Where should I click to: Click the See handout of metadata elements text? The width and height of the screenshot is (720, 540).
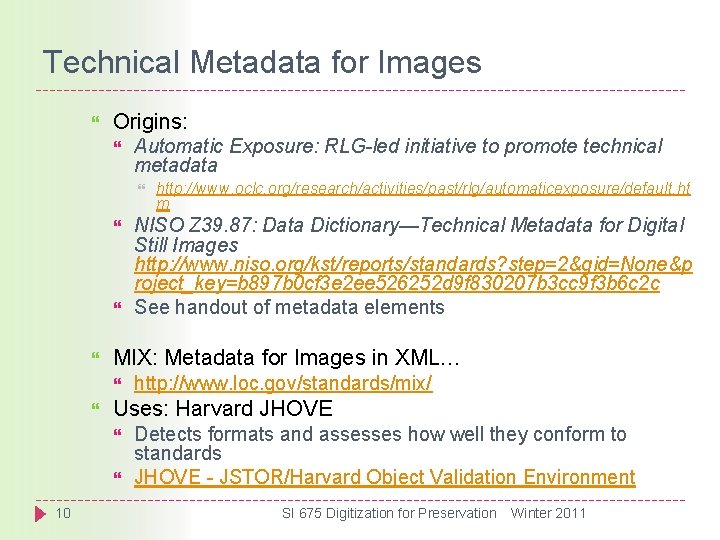tap(289, 307)
